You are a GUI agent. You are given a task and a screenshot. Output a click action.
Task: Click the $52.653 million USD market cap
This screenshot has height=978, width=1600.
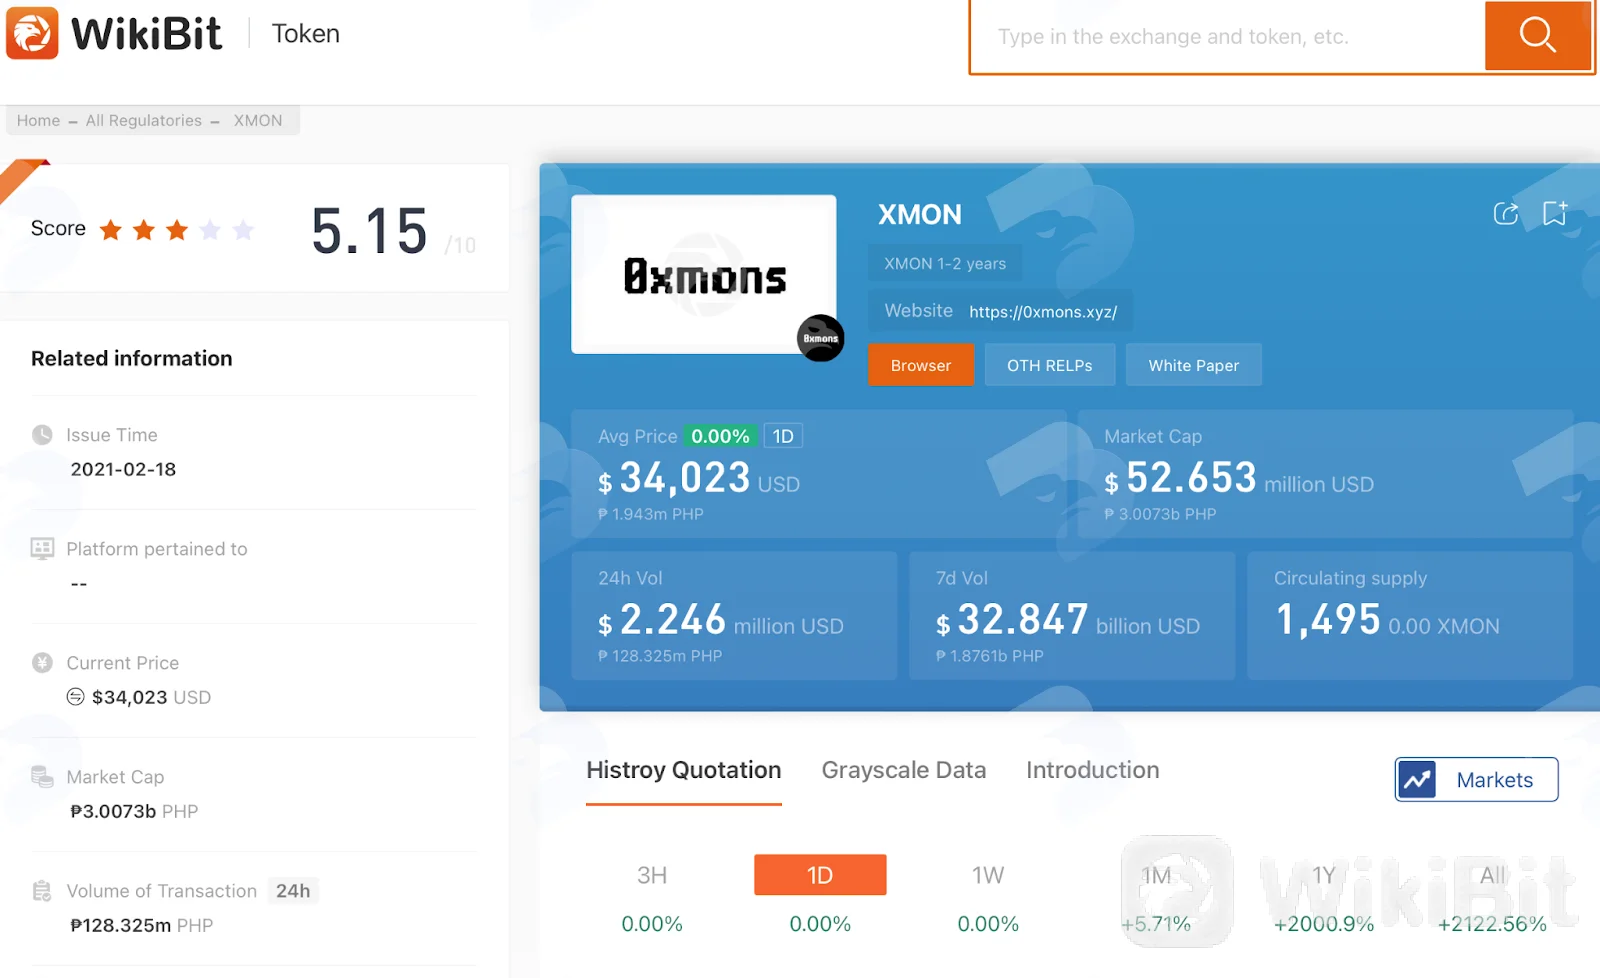(x=1239, y=478)
